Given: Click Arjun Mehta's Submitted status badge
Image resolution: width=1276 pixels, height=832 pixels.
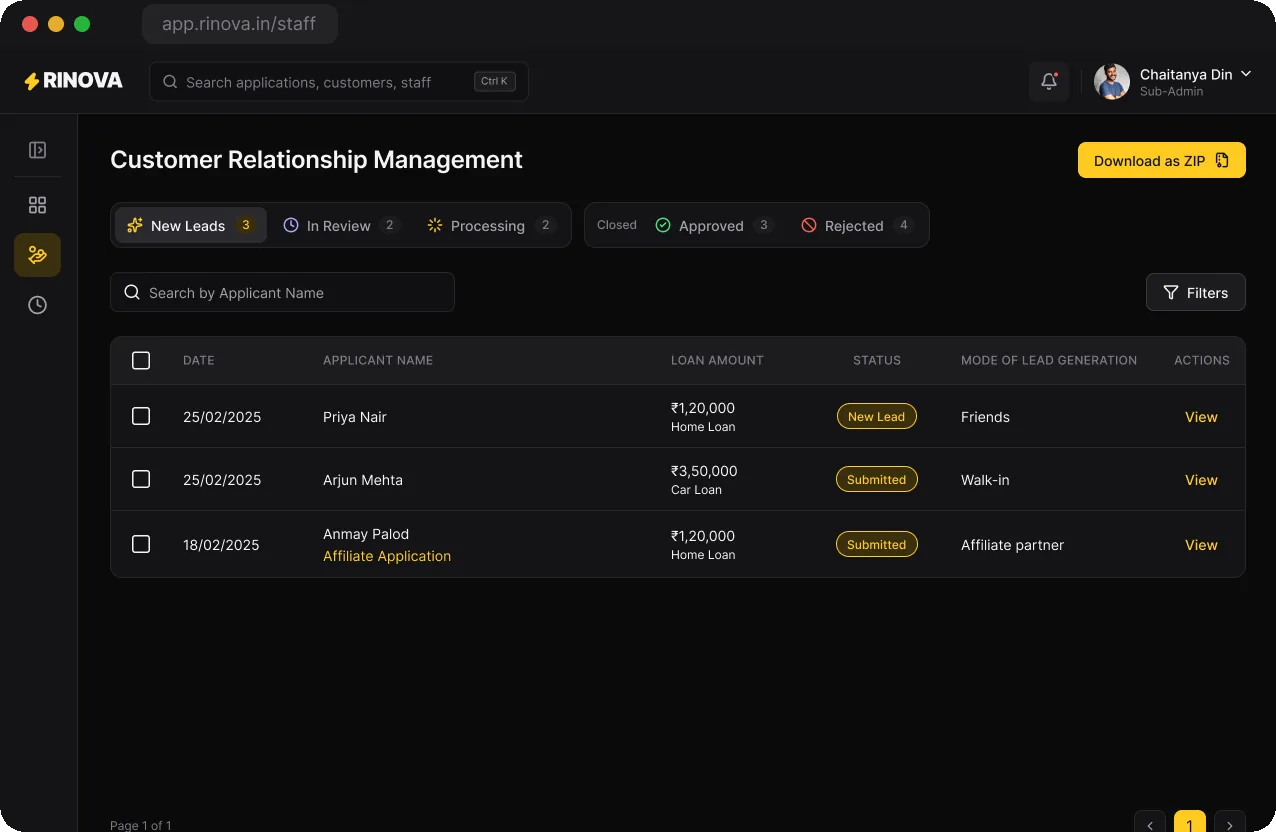Looking at the screenshot, I should click(877, 479).
